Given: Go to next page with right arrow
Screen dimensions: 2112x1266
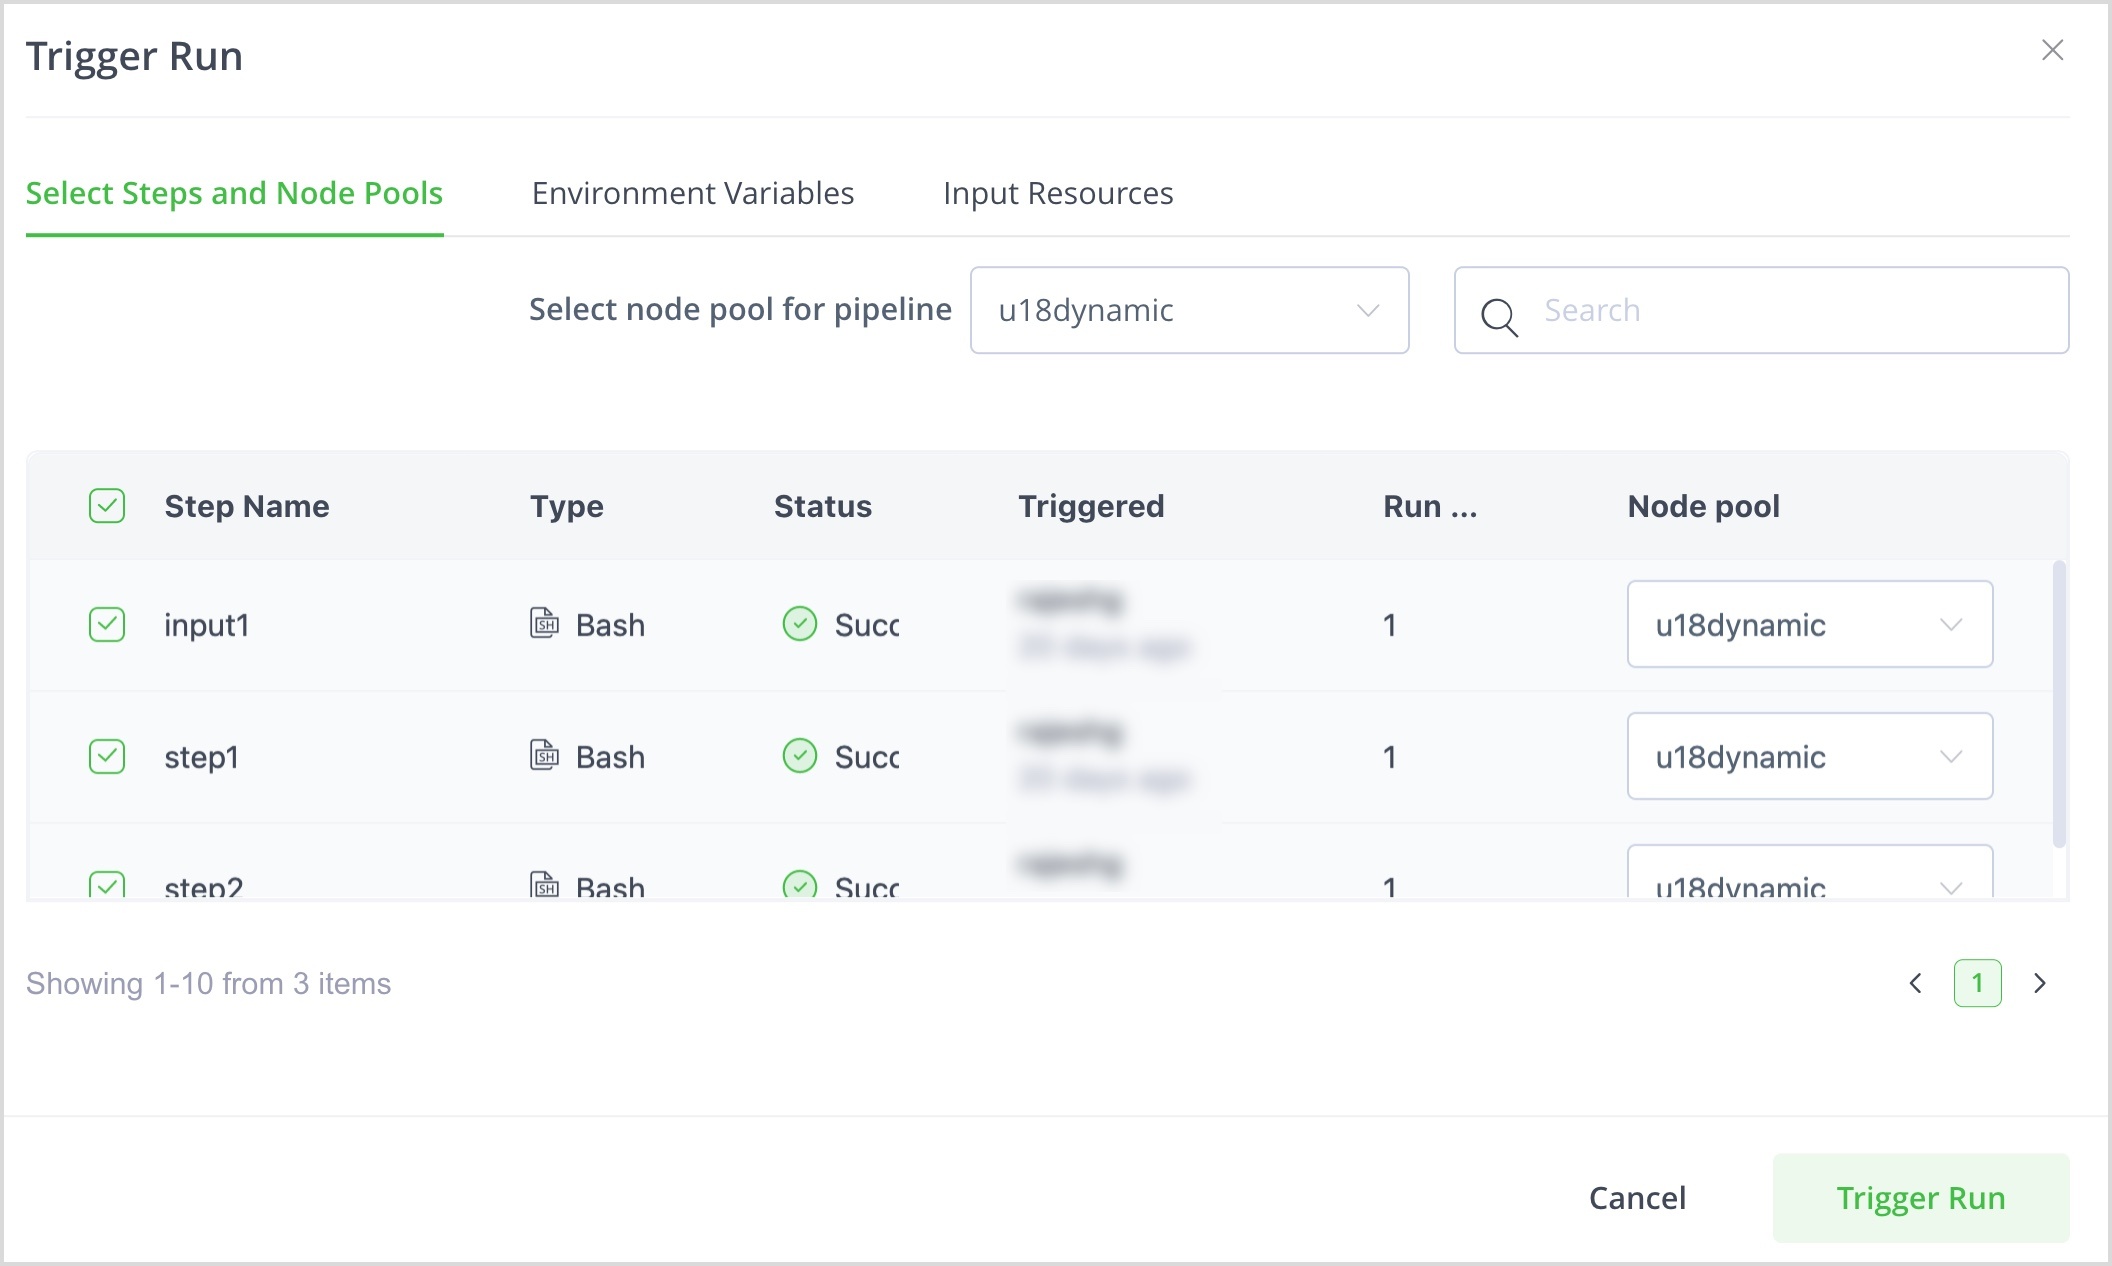Looking at the screenshot, I should (x=2040, y=983).
